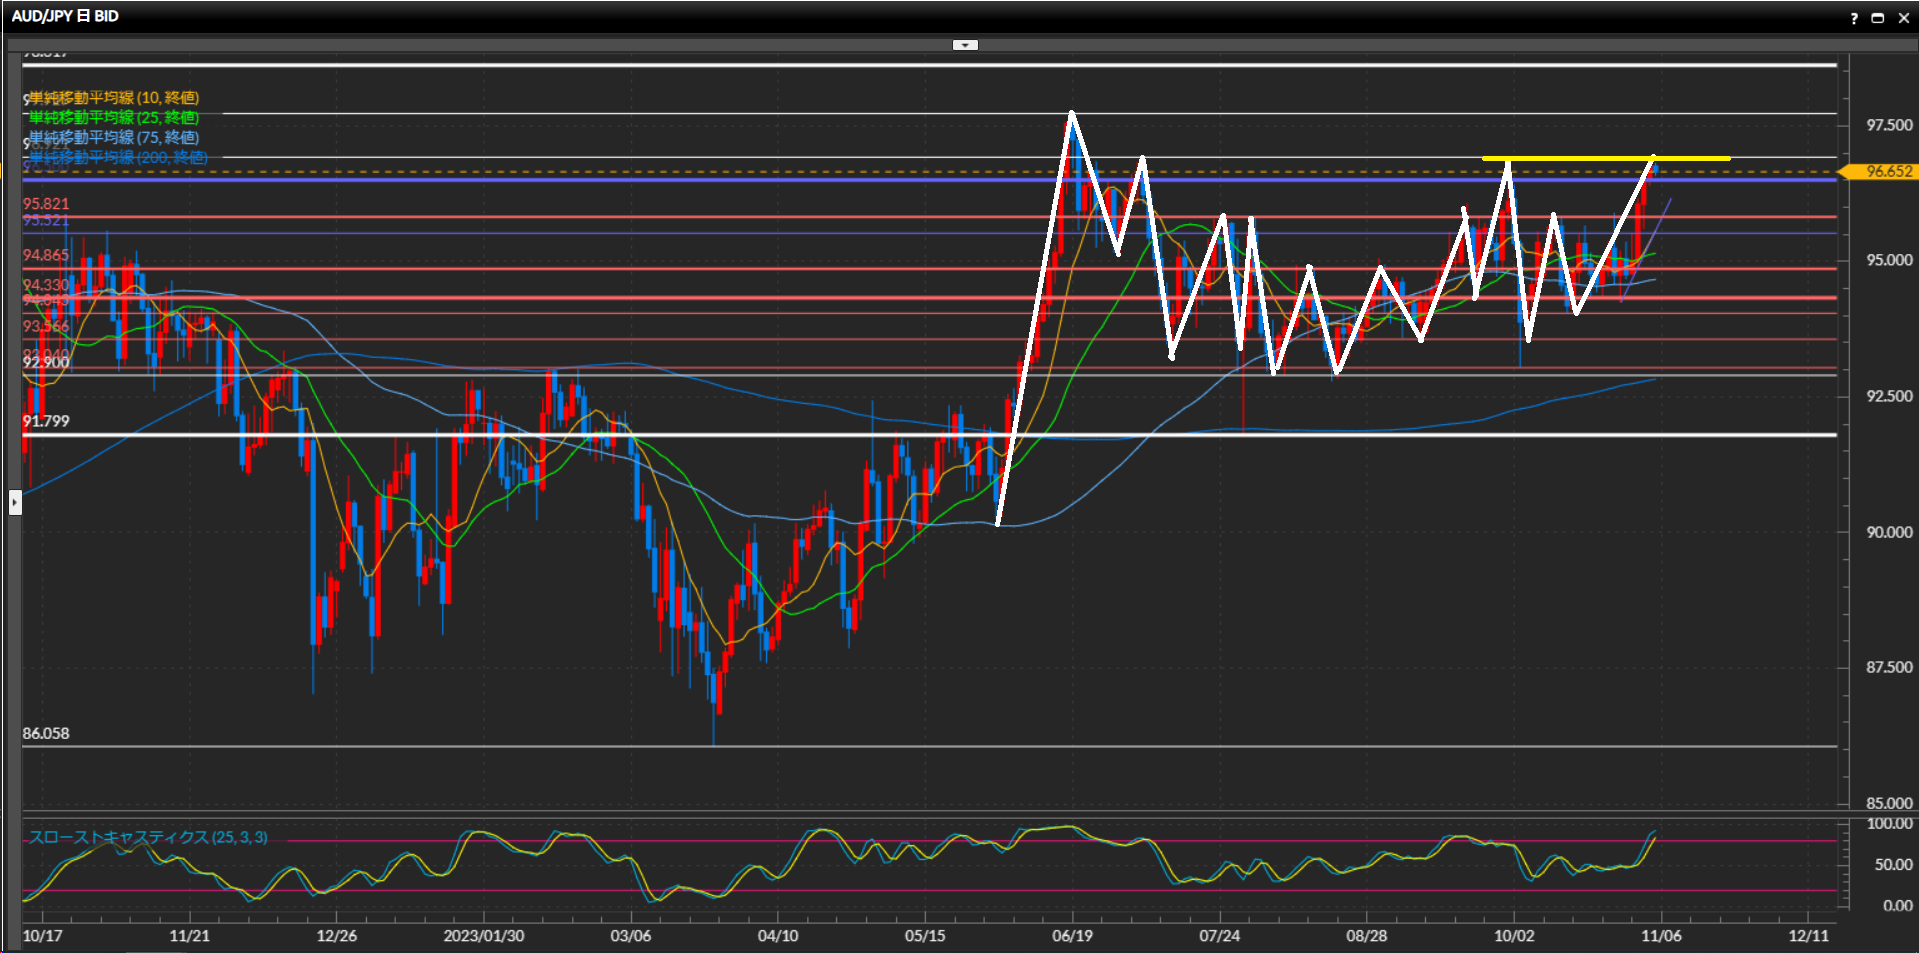Screen dimensions: 1919x953
Task: Click the help question mark icon
Action: coord(1854,18)
